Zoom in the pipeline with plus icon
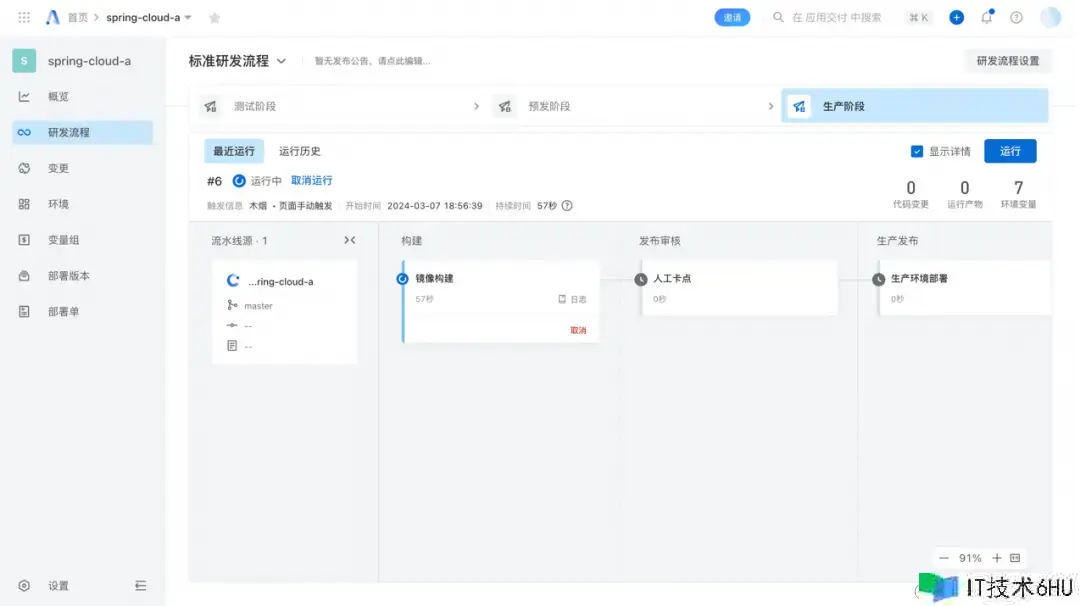 [x=996, y=558]
